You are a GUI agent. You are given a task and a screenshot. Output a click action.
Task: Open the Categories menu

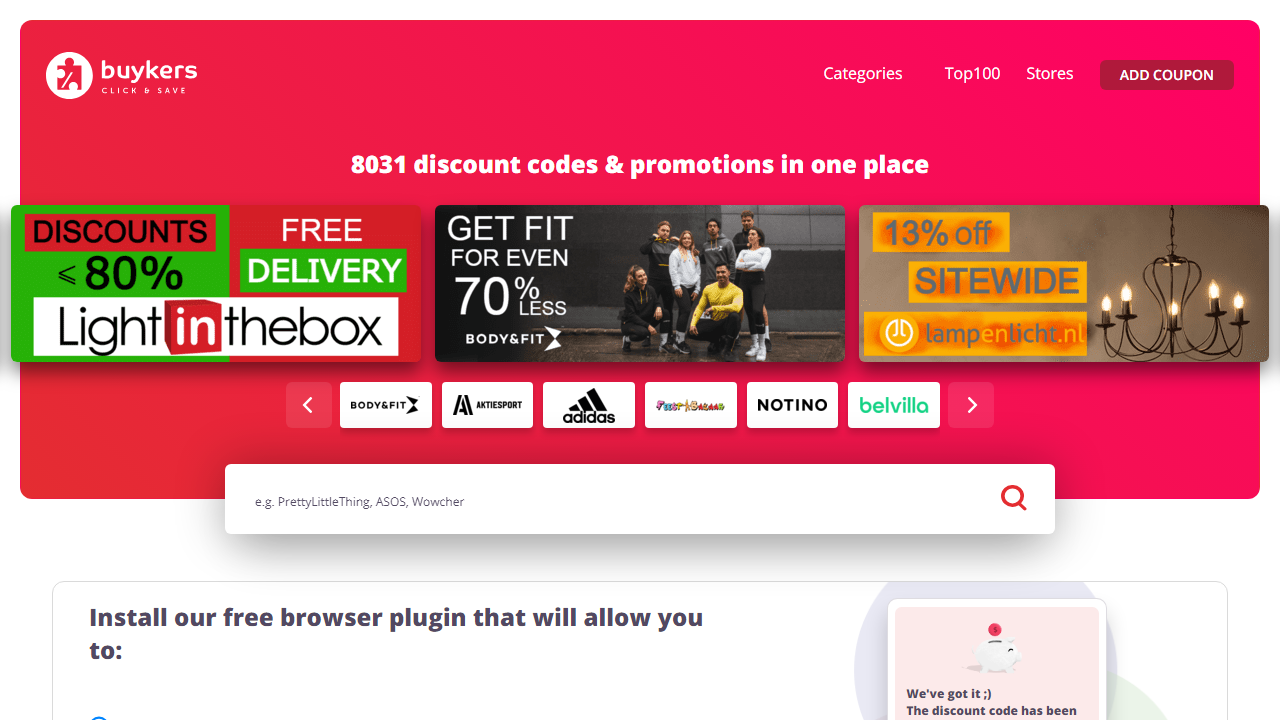pyautogui.click(x=863, y=74)
